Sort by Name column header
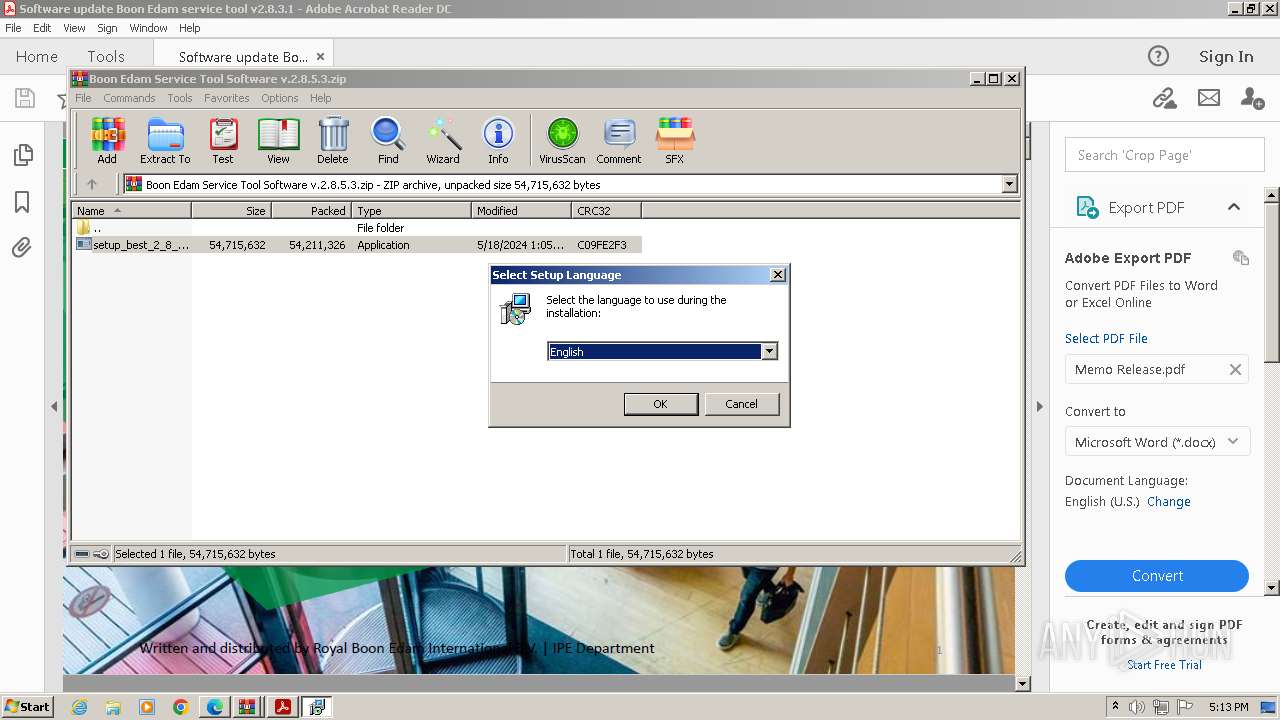This screenshot has height=720, width=1280. [x=132, y=211]
